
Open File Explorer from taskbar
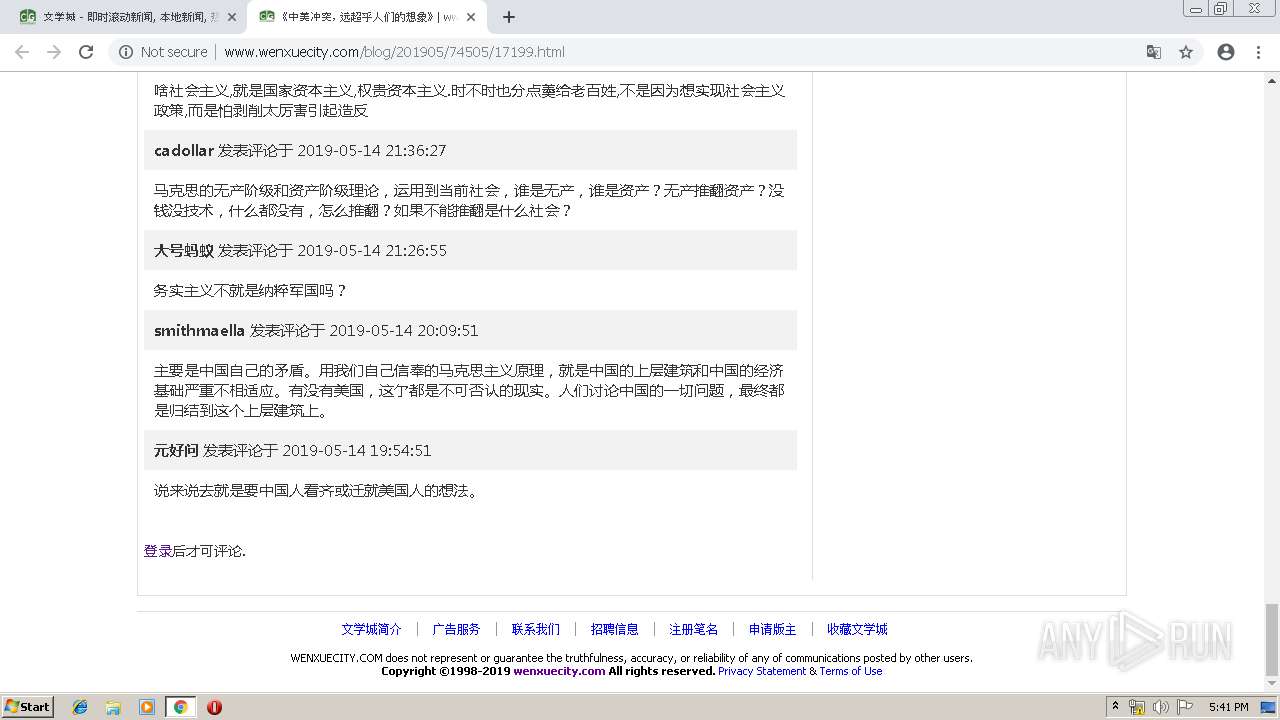point(113,707)
